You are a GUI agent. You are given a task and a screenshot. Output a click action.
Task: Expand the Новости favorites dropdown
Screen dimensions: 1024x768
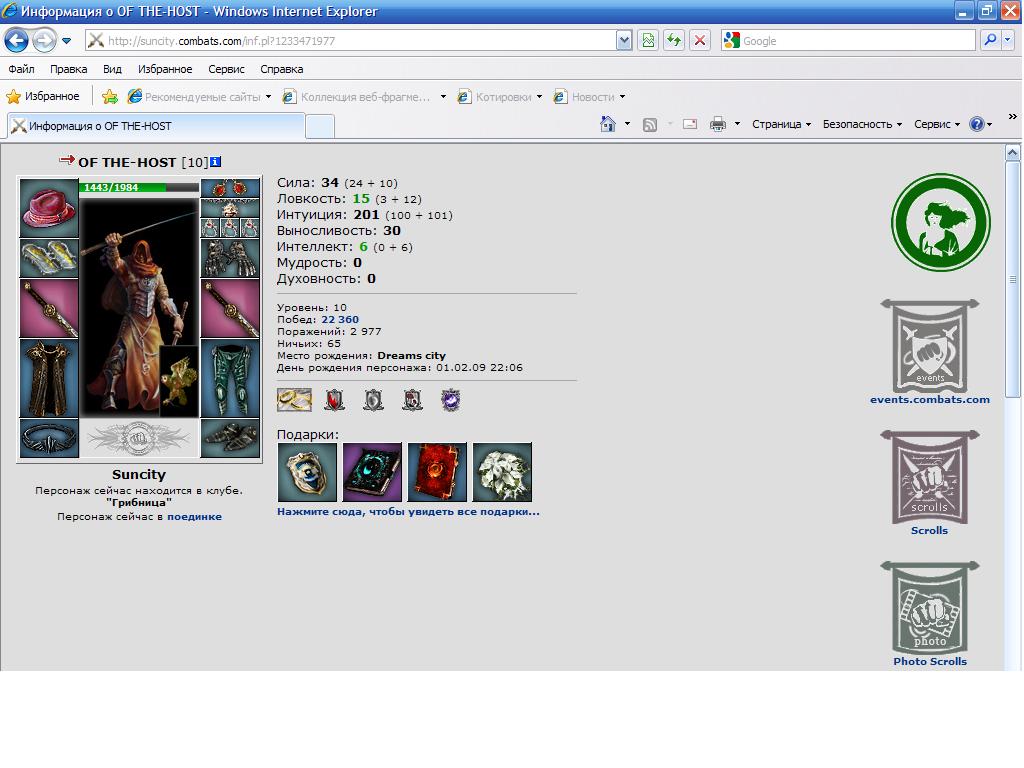pos(622,97)
